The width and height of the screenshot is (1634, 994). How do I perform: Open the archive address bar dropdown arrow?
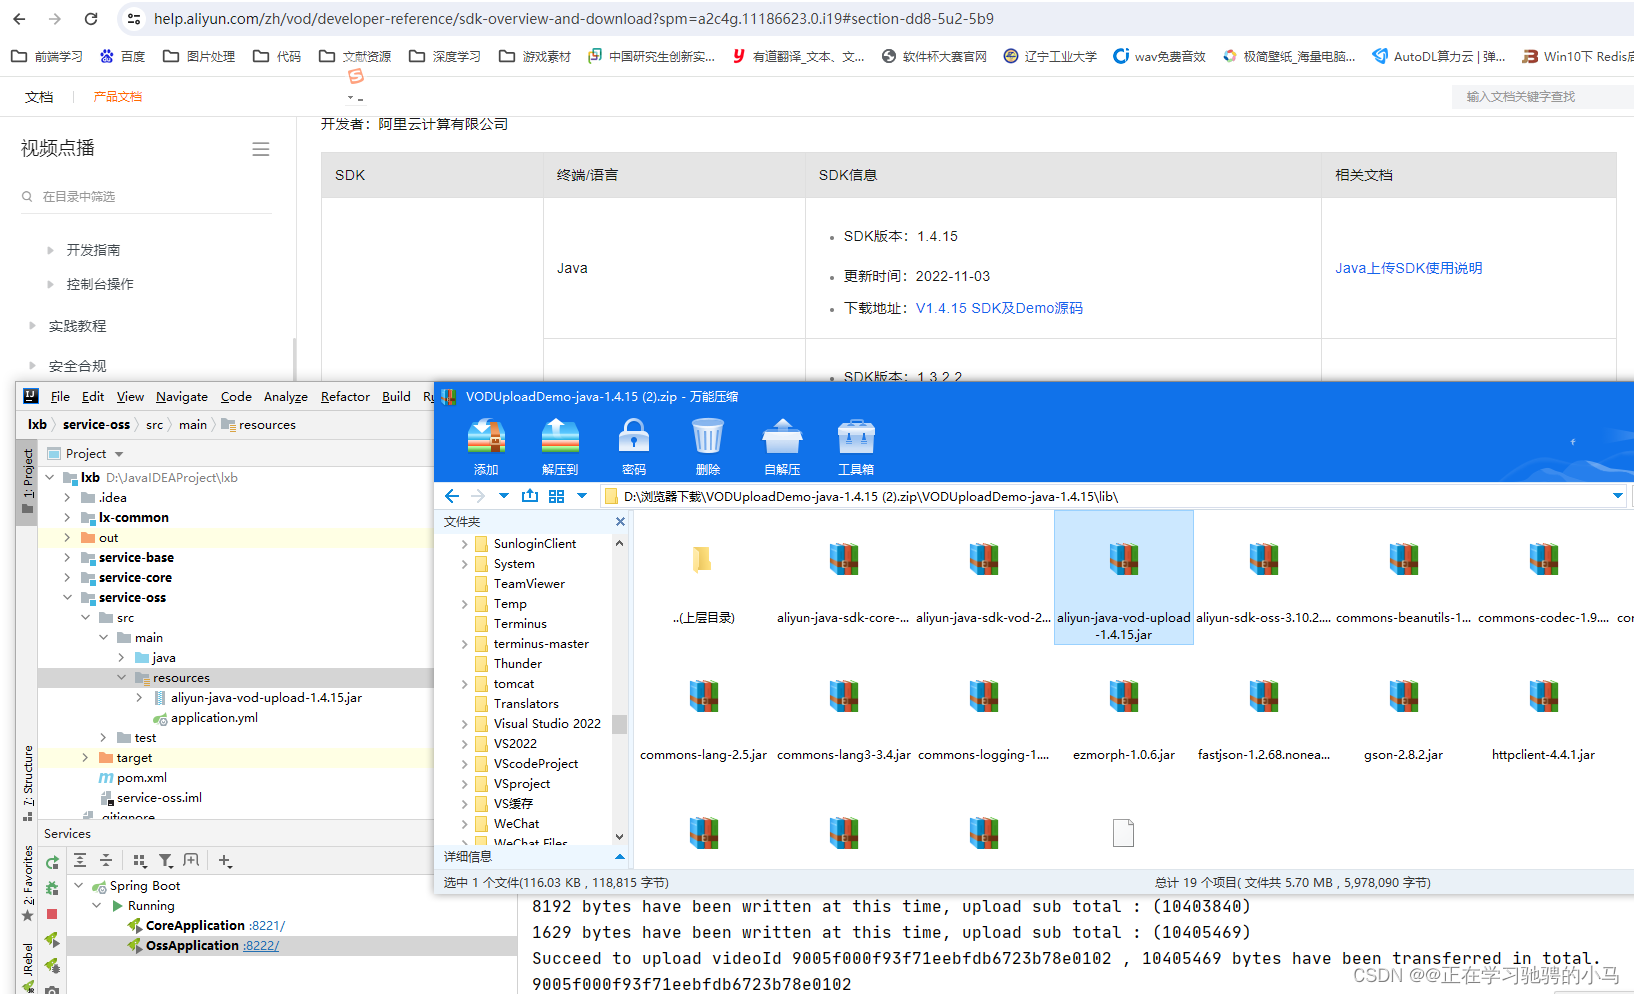[1617, 496]
